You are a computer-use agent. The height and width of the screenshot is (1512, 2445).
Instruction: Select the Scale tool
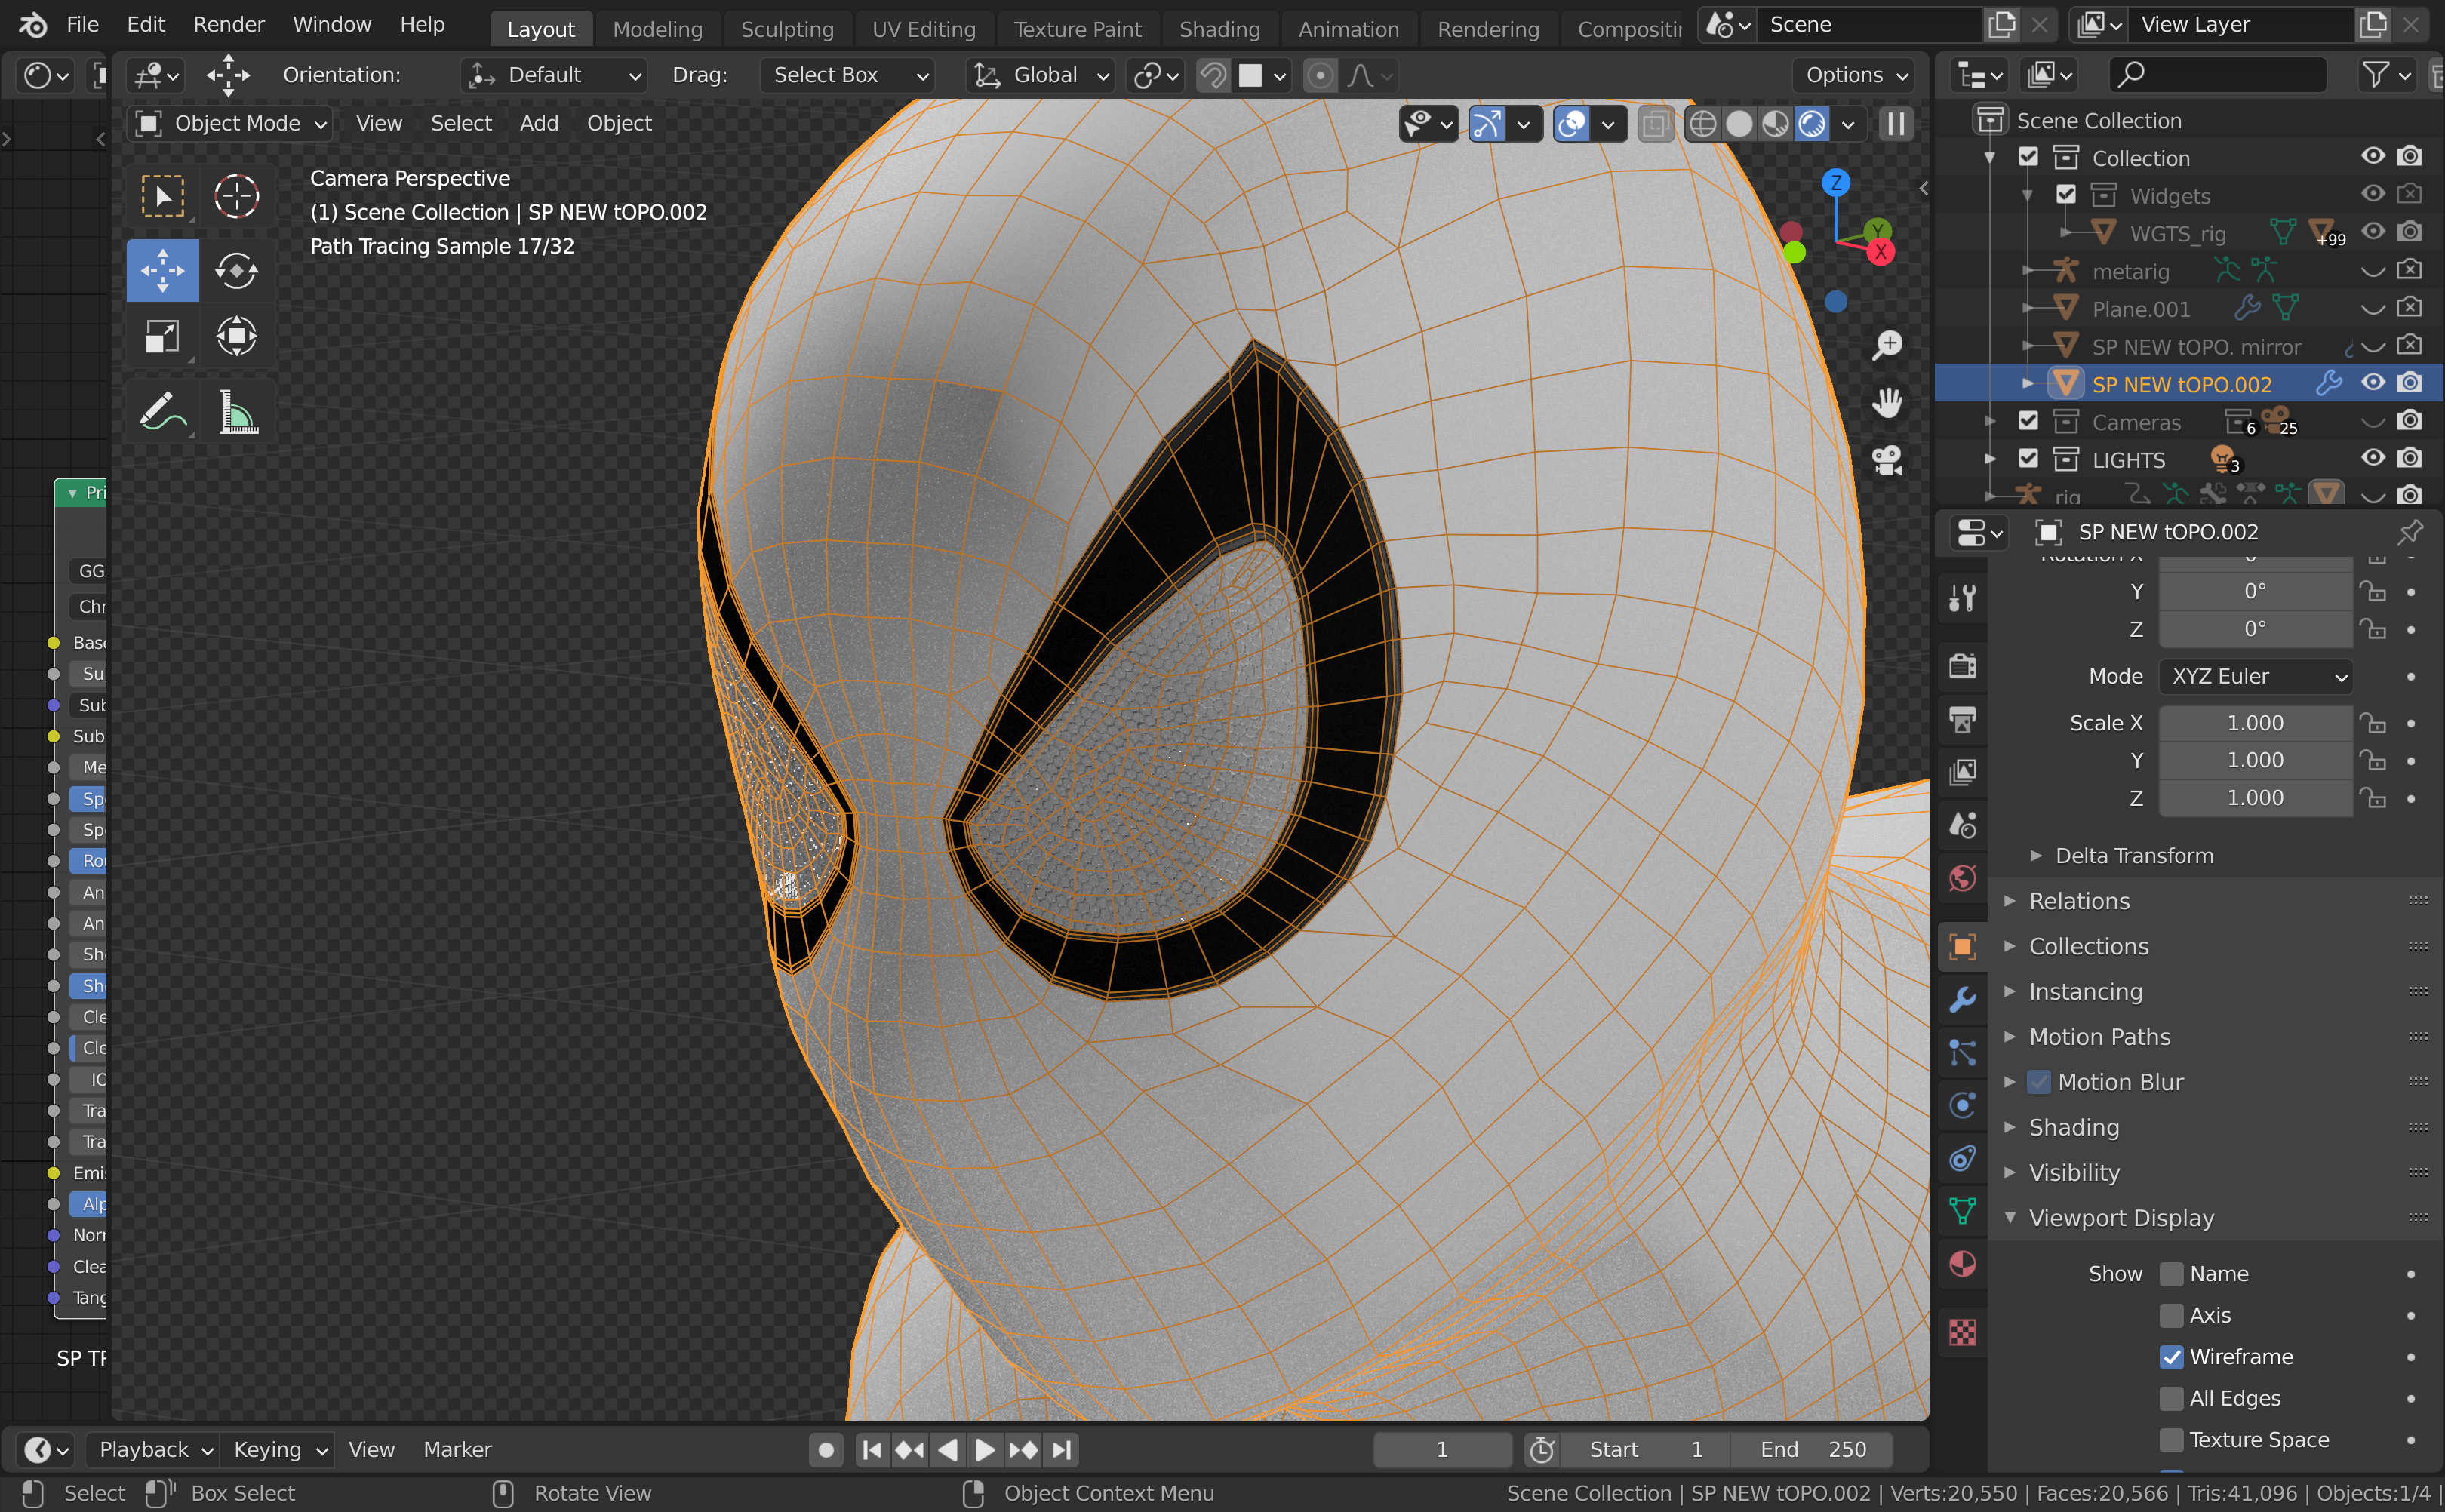pos(162,336)
